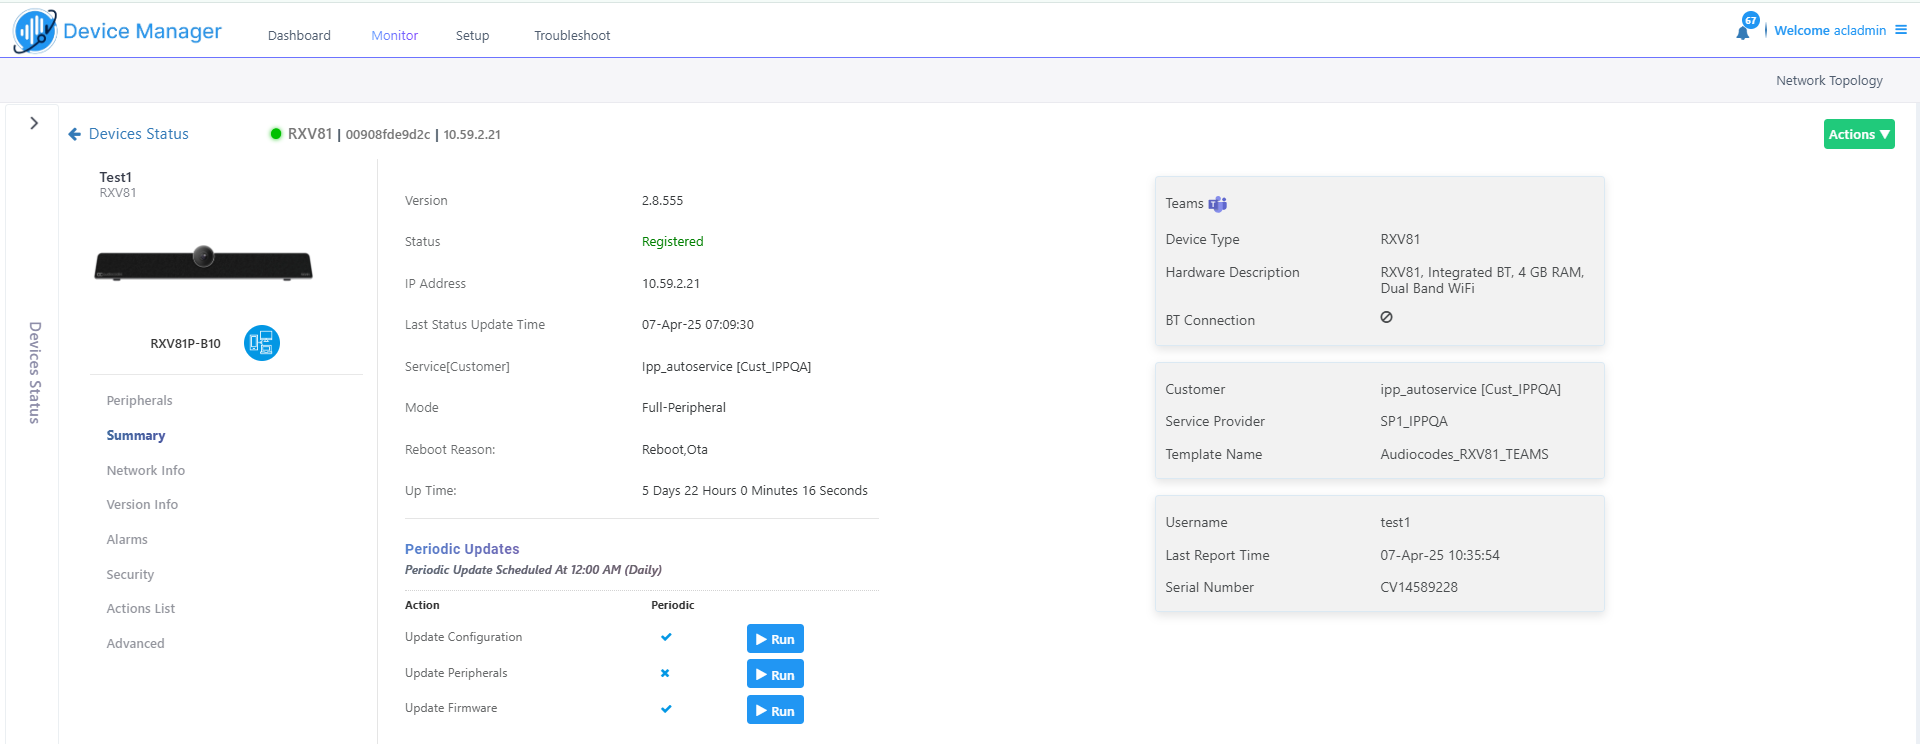Click the last status update time 07-Apr-25 07:09:30
This screenshot has width=1920, height=744.
pos(698,325)
